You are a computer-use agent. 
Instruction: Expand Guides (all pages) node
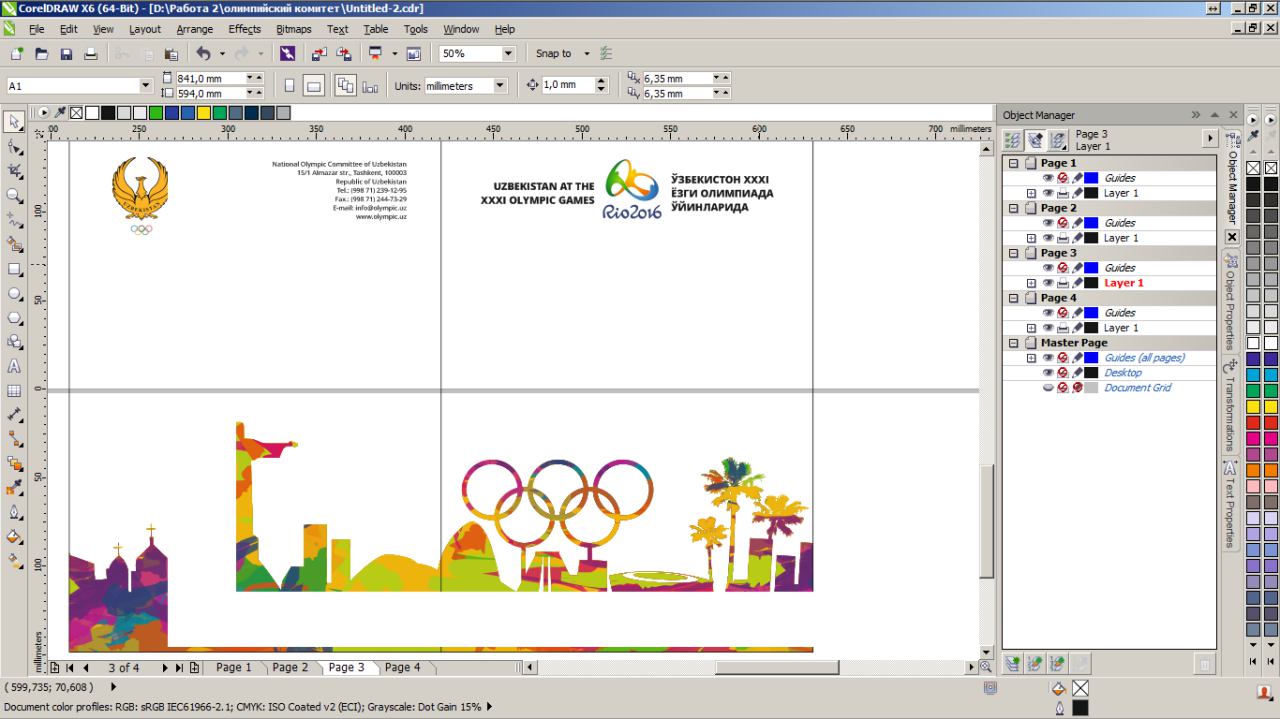point(1031,358)
